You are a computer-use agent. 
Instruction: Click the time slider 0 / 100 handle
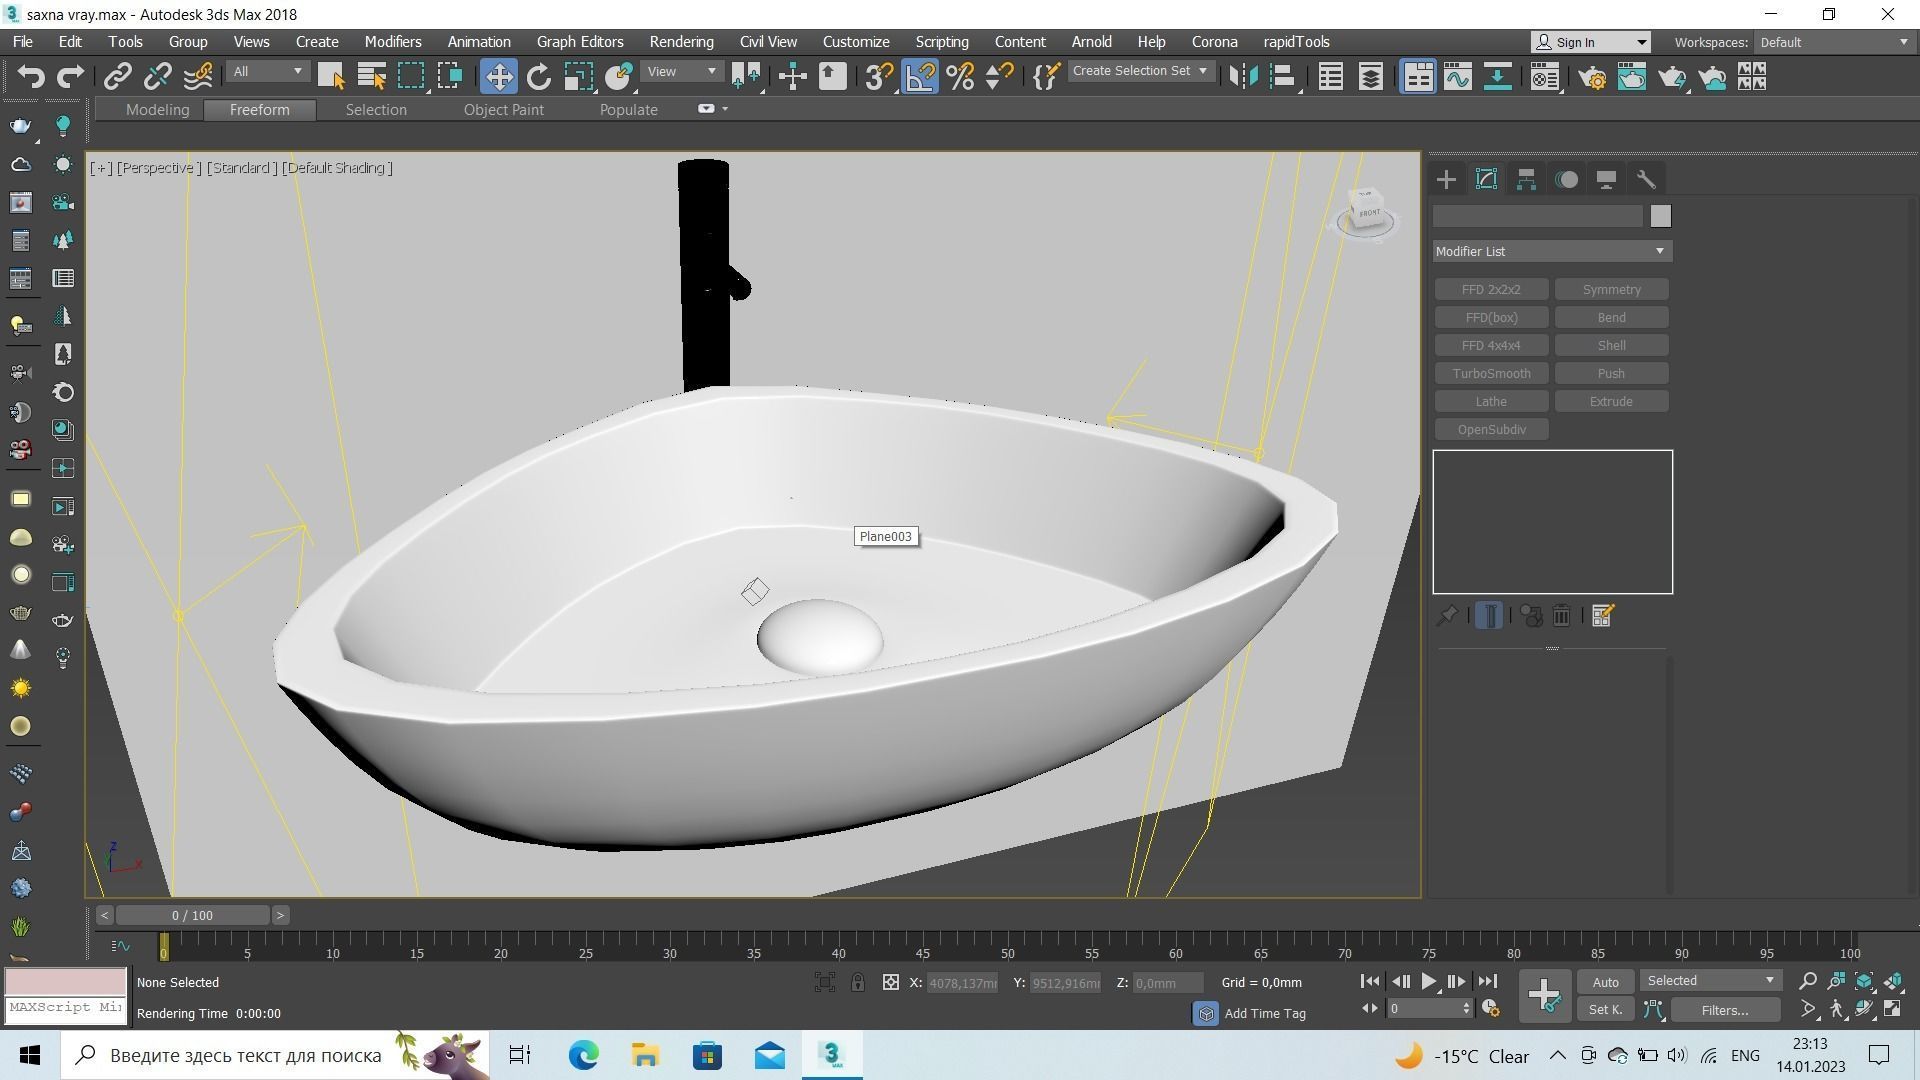tap(192, 915)
